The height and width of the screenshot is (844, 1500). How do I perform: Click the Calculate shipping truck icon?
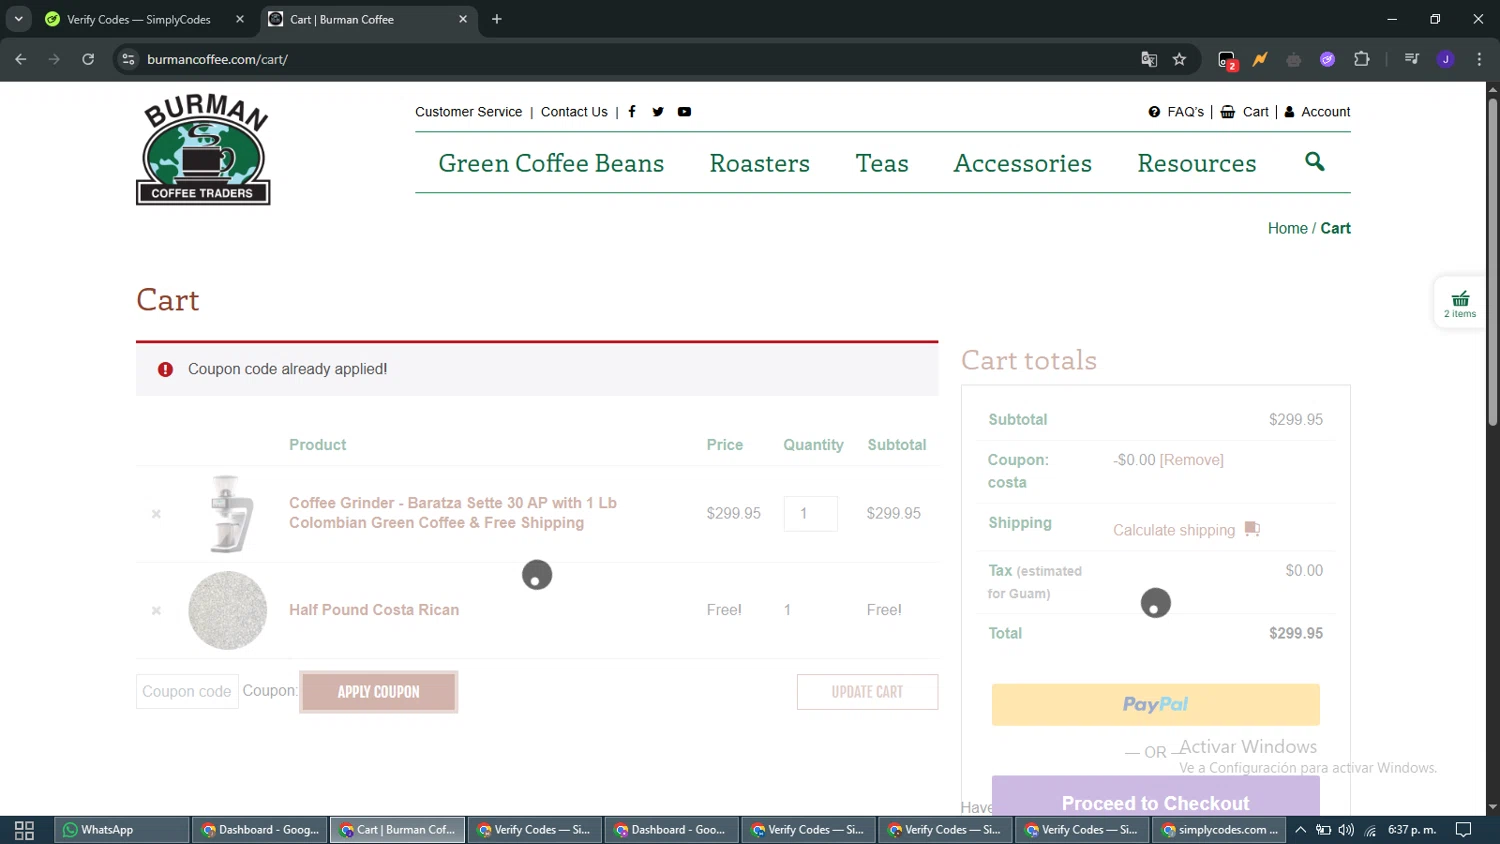[1252, 529]
